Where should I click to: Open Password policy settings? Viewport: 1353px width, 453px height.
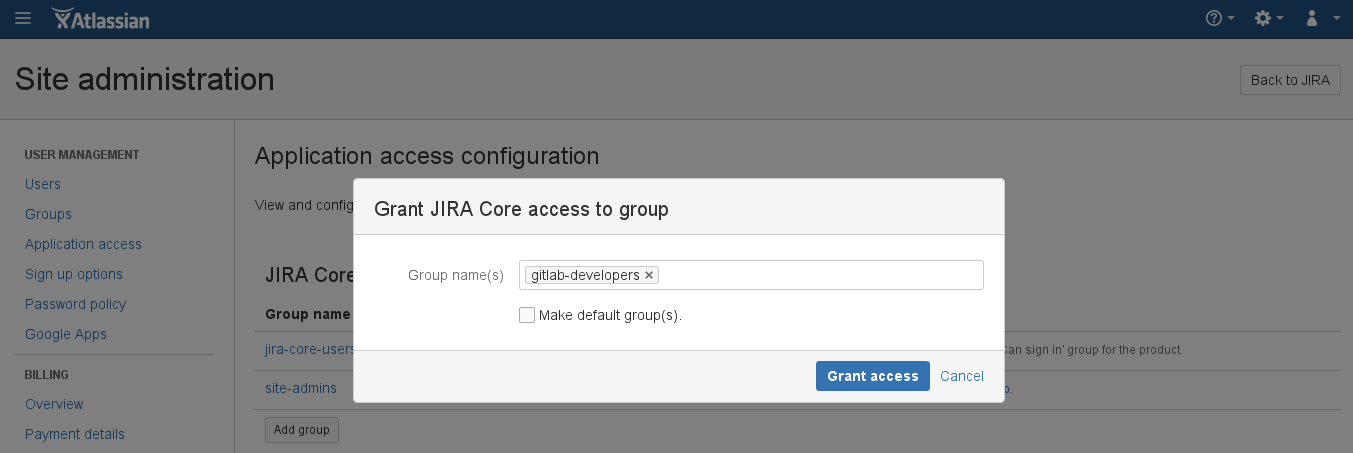pyautogui.click(x=75, y=304)
